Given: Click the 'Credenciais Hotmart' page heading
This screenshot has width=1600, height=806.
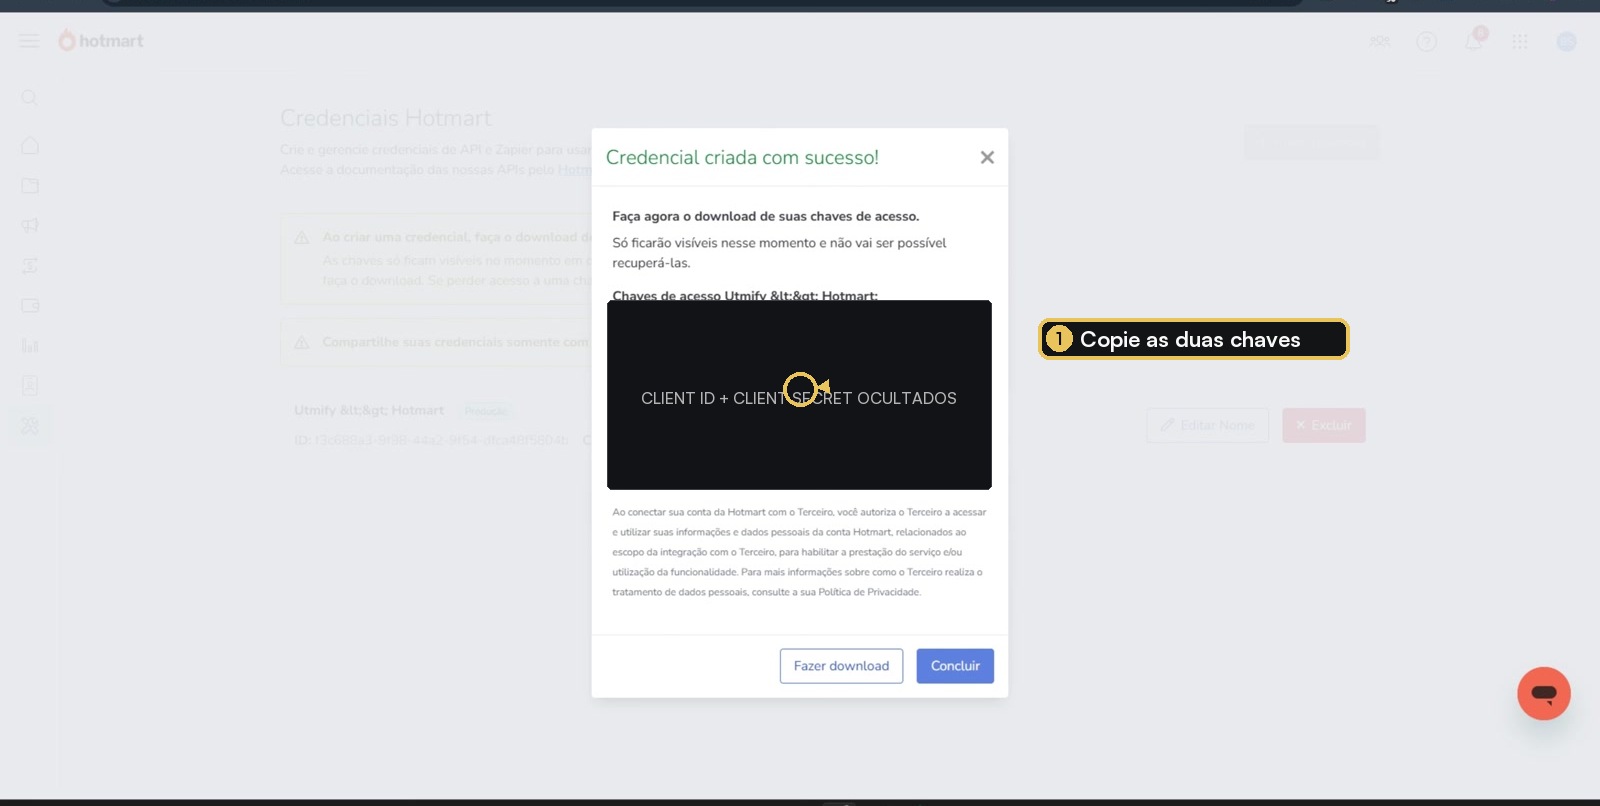Looking at the screenshot, I should tap(386, 118).
